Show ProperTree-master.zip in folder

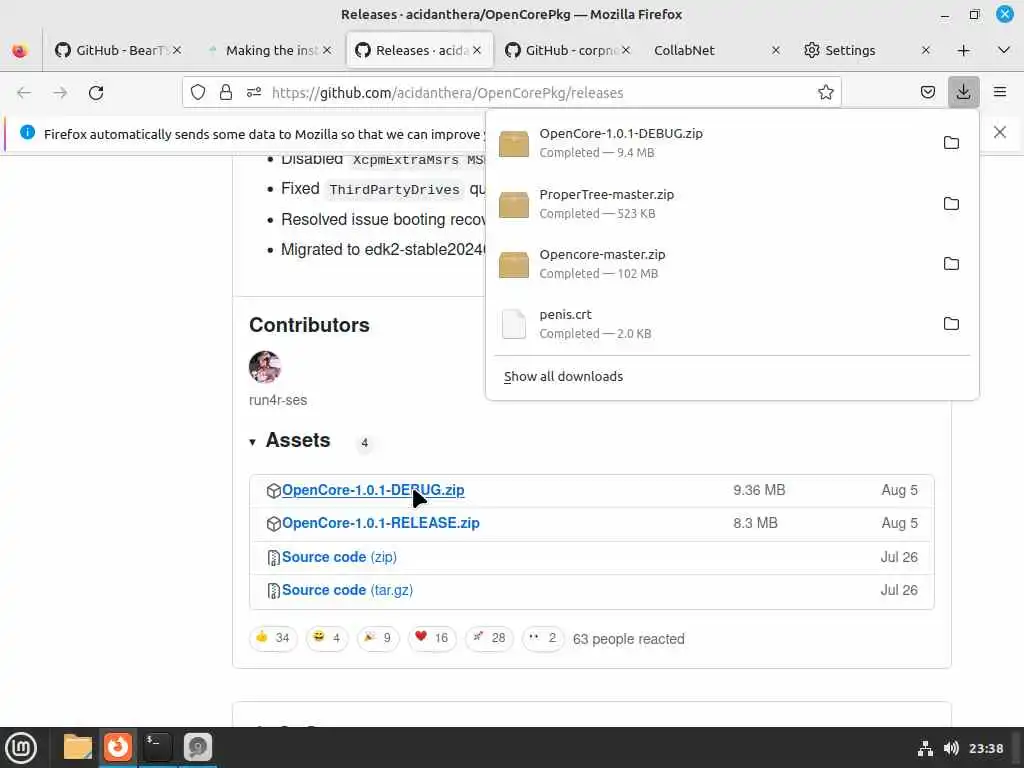pos(951,203)
